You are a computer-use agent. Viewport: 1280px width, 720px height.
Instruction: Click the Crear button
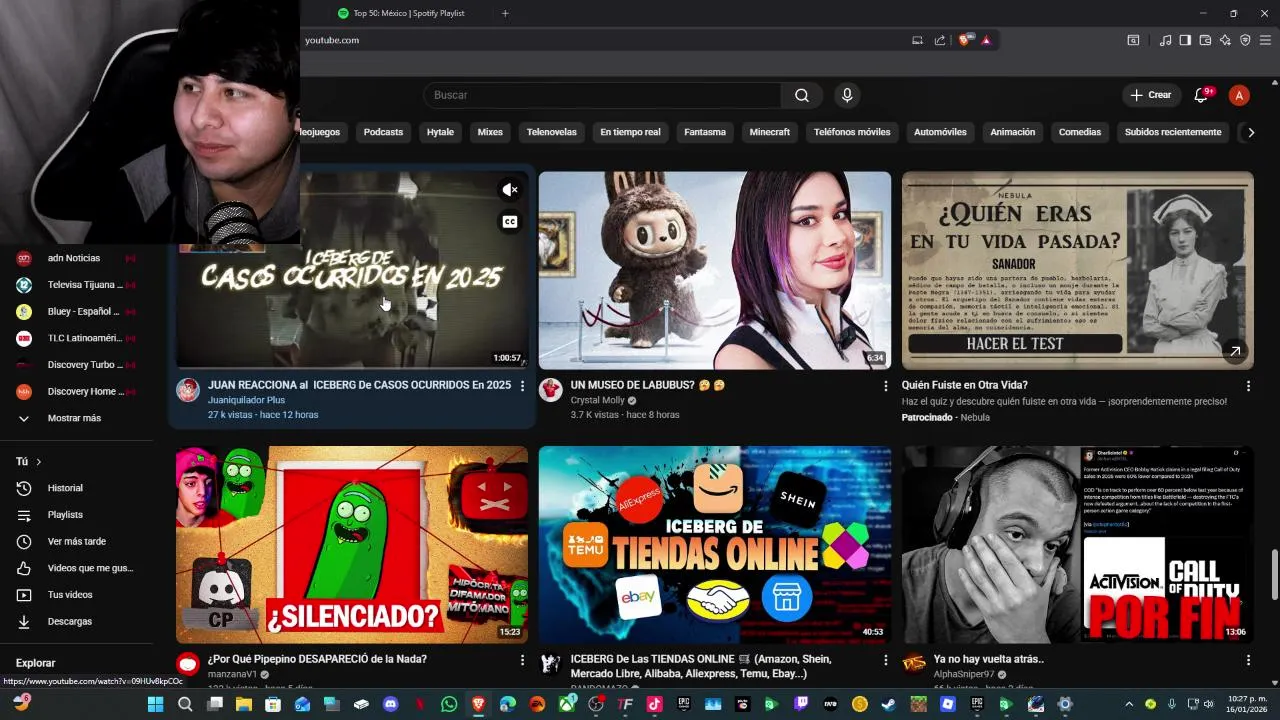tap(1151, 95)
